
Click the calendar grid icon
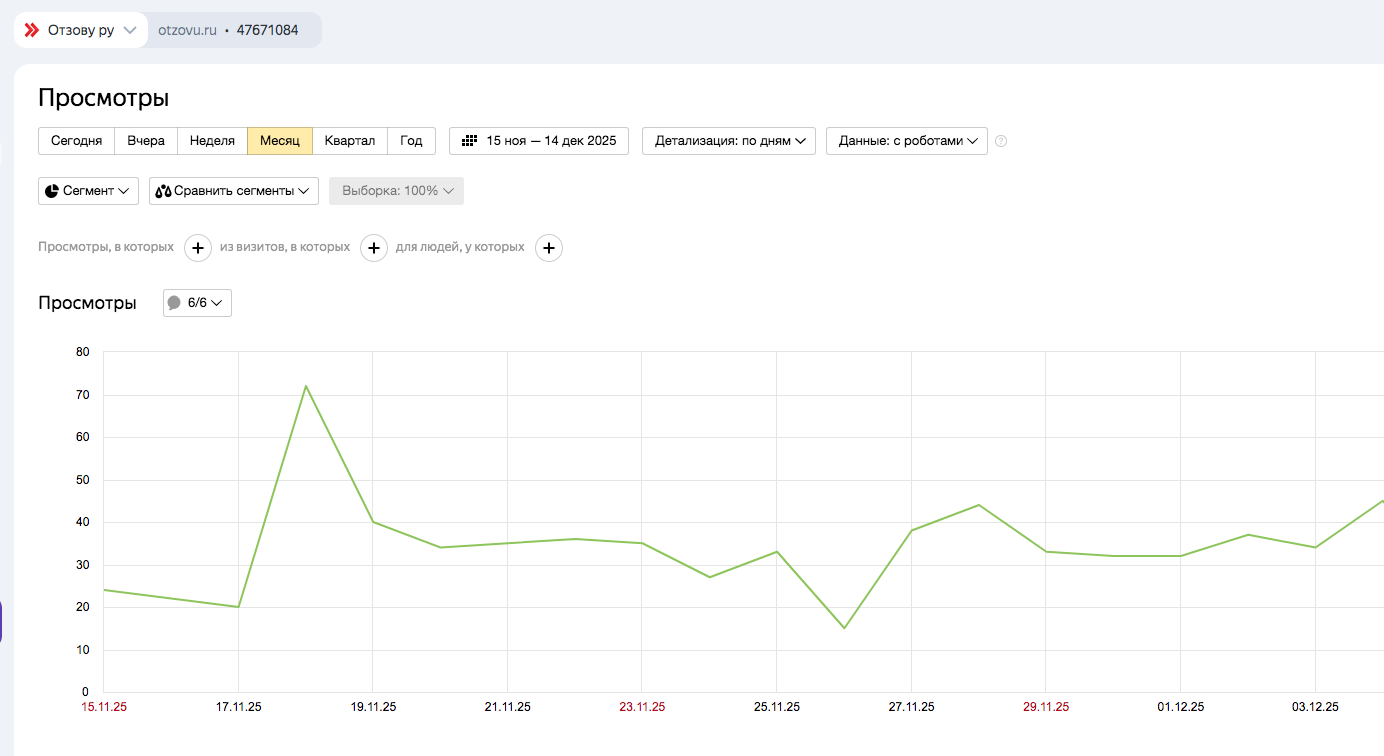469,141
